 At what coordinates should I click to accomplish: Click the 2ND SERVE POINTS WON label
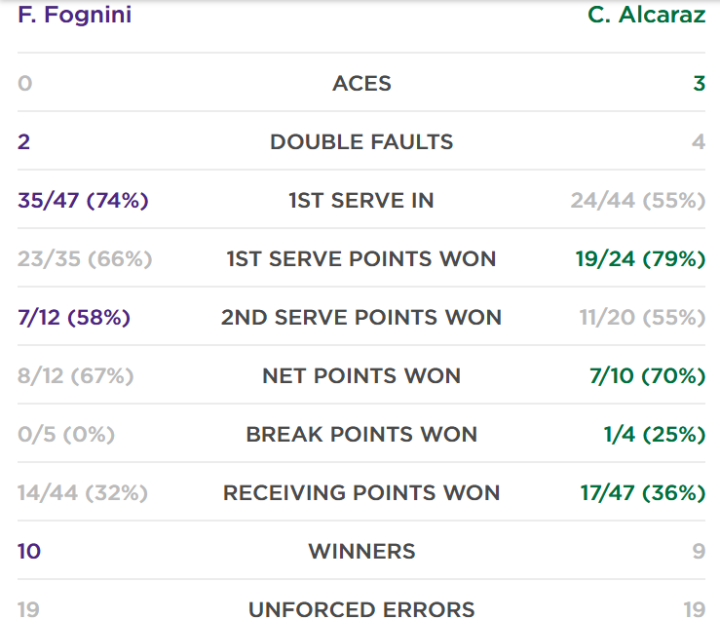[x=361, y=317]
